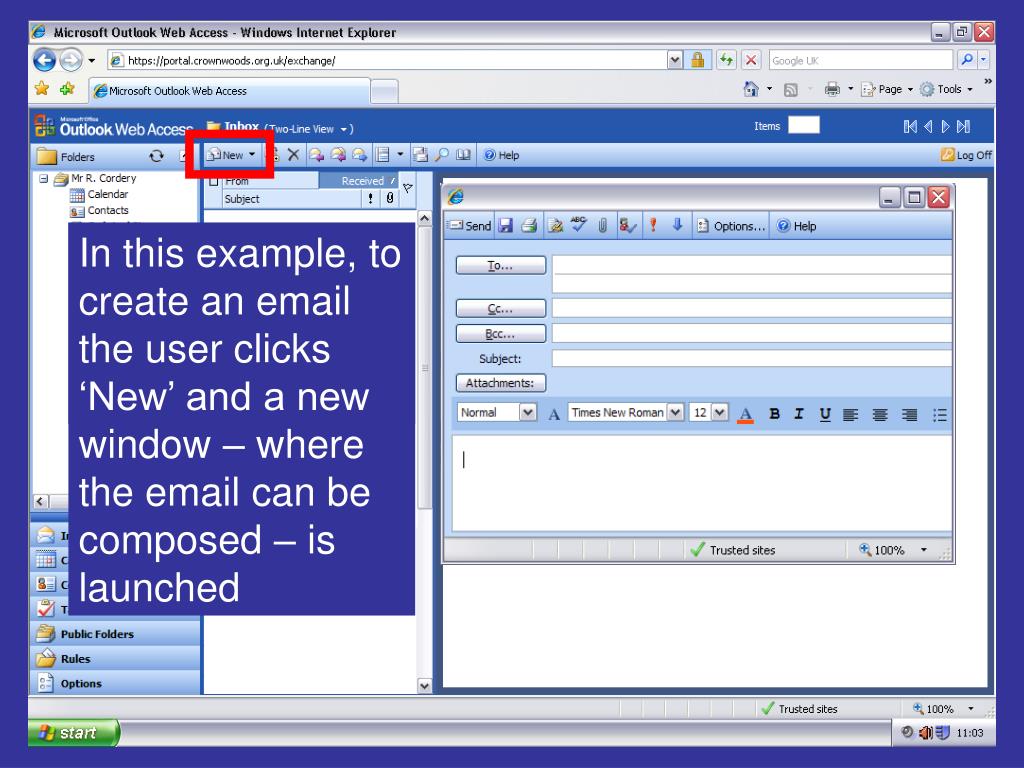This screenshot has height=768, width=1024.
Task: Tick the select-all checkbox beside From
Action: pyautogui.click(x=214, y=181)
